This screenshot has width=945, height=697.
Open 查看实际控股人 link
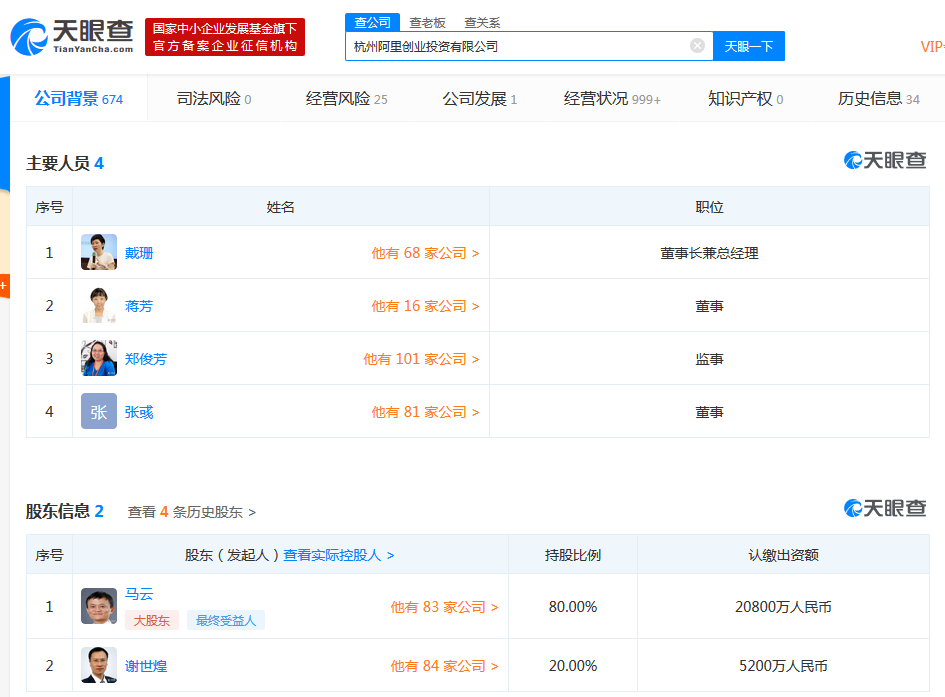tap(338, 555)
